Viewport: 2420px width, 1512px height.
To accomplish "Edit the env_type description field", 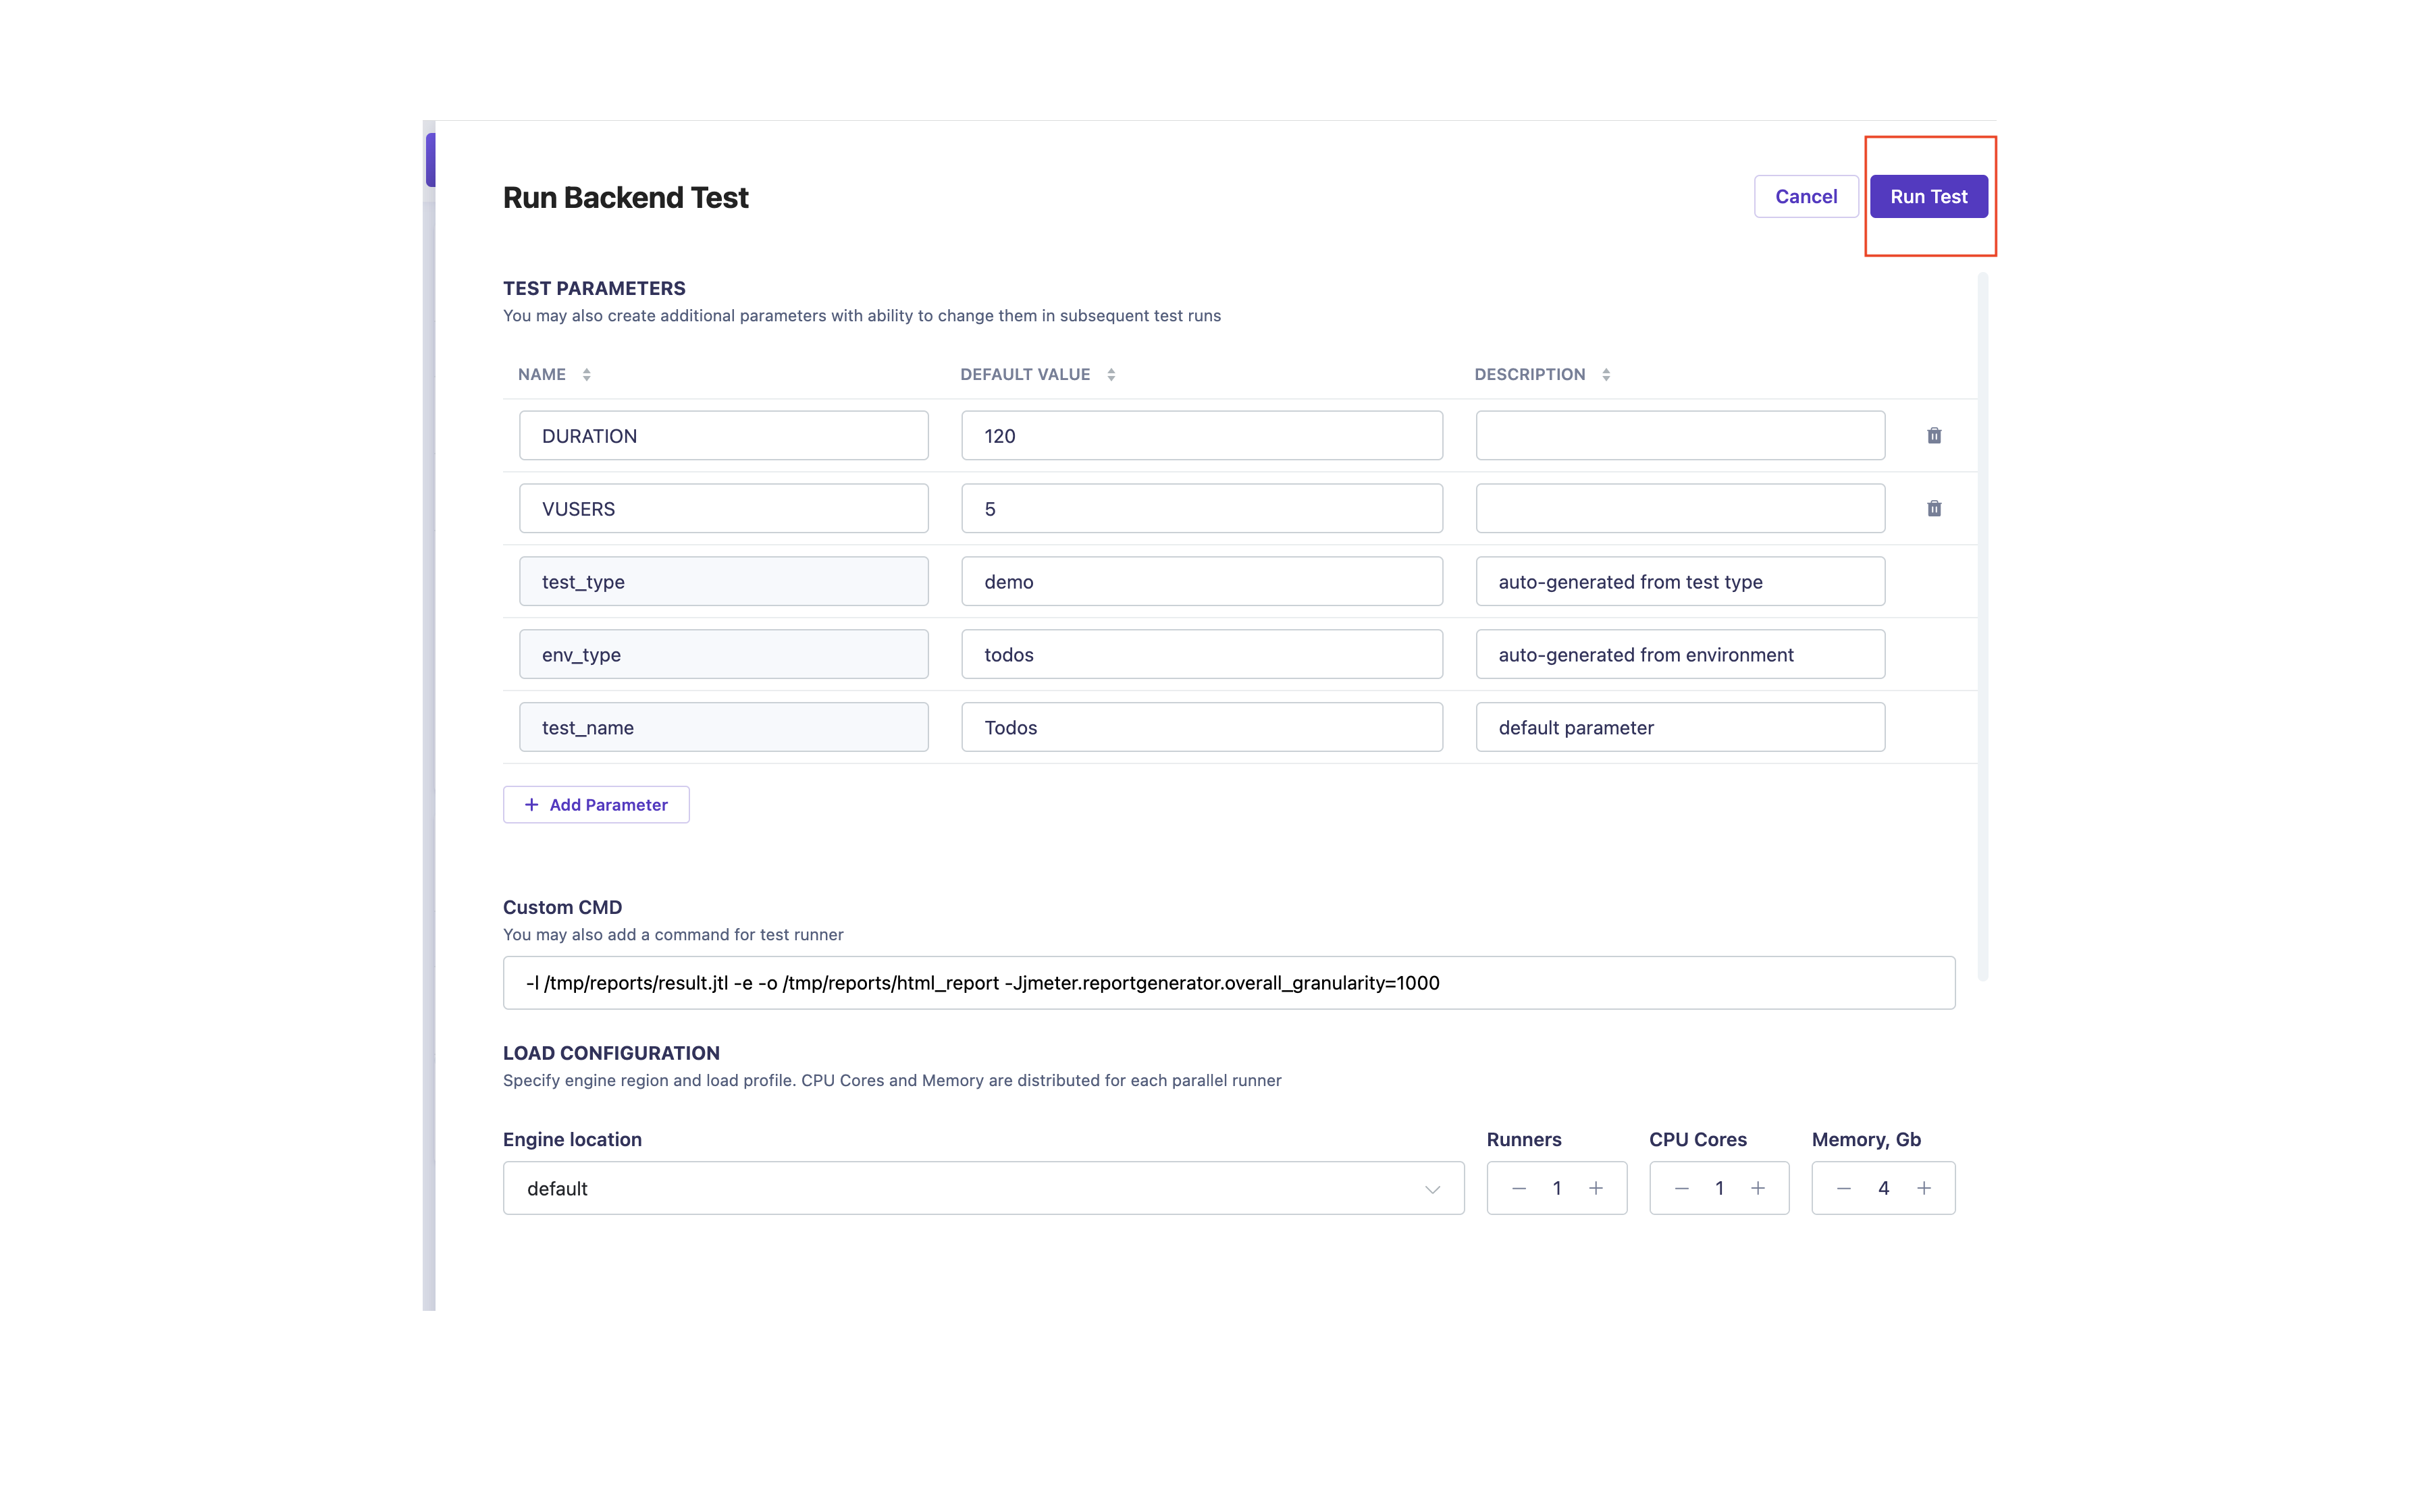I will point(1680,655).
